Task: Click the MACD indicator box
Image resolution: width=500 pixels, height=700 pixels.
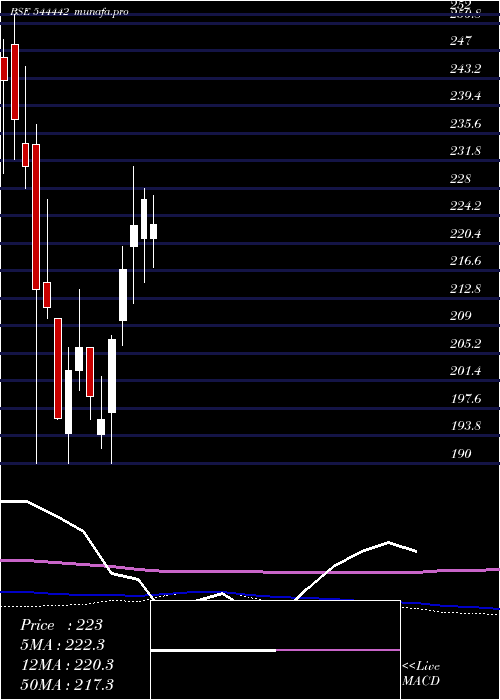Action: point(275,650)
